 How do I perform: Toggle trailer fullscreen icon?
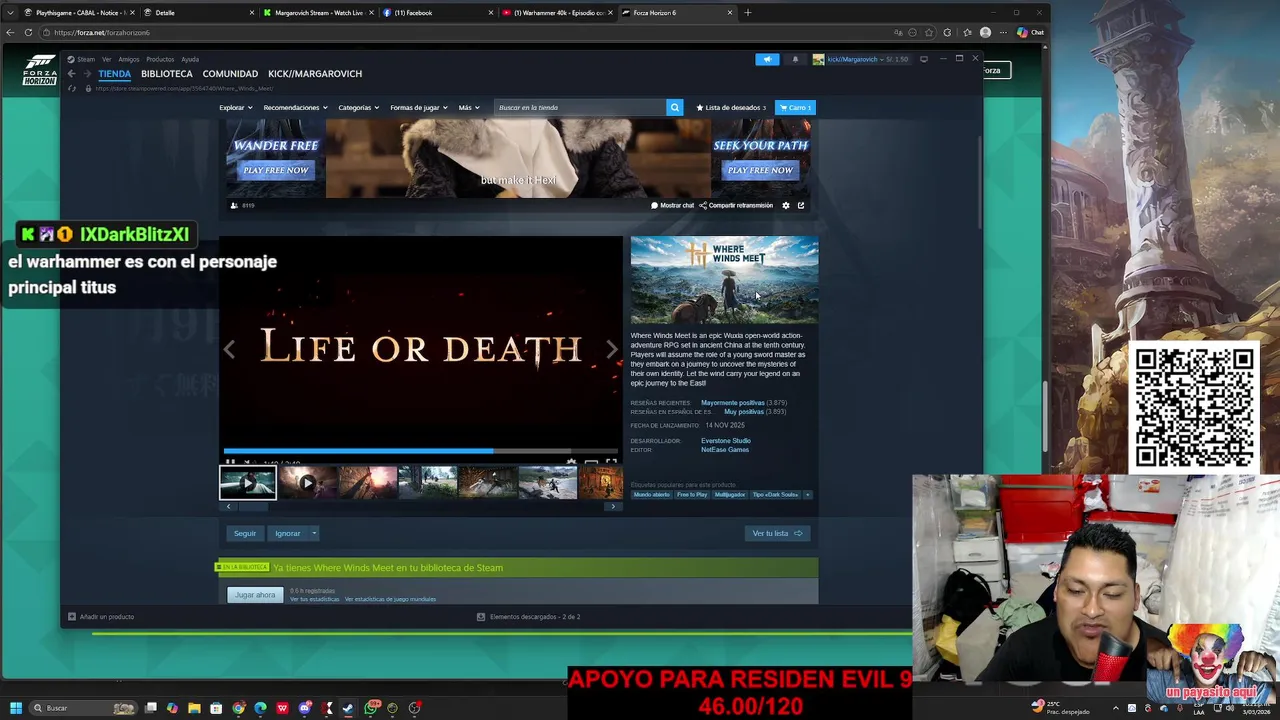(611, 462)
